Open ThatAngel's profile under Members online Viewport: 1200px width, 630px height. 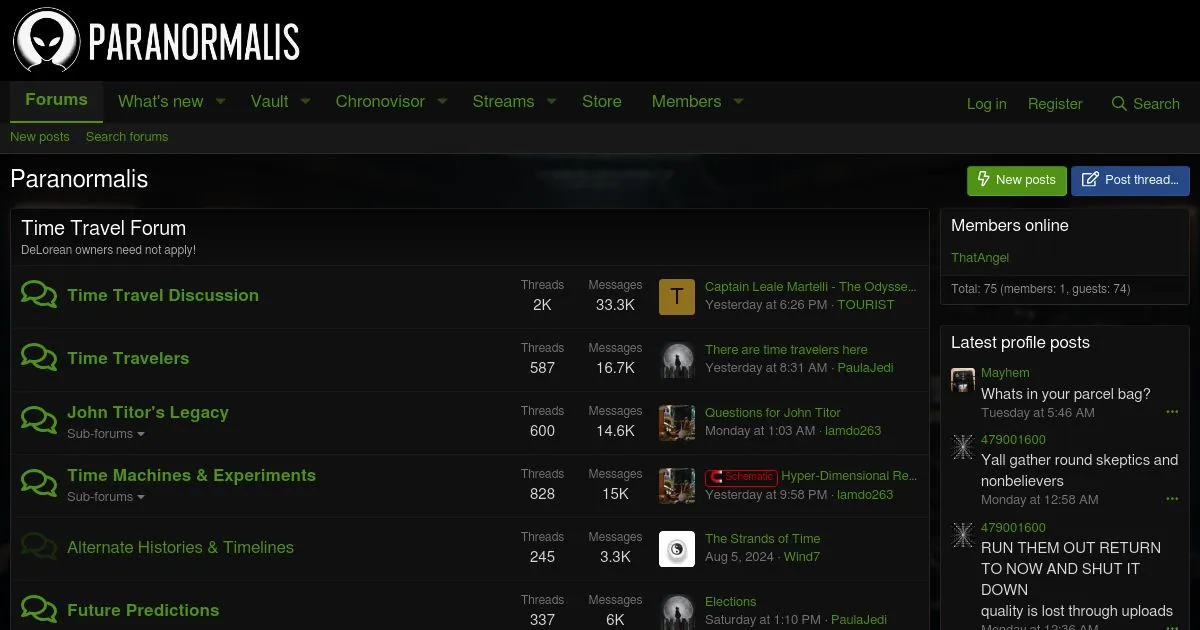pos(980,257)
